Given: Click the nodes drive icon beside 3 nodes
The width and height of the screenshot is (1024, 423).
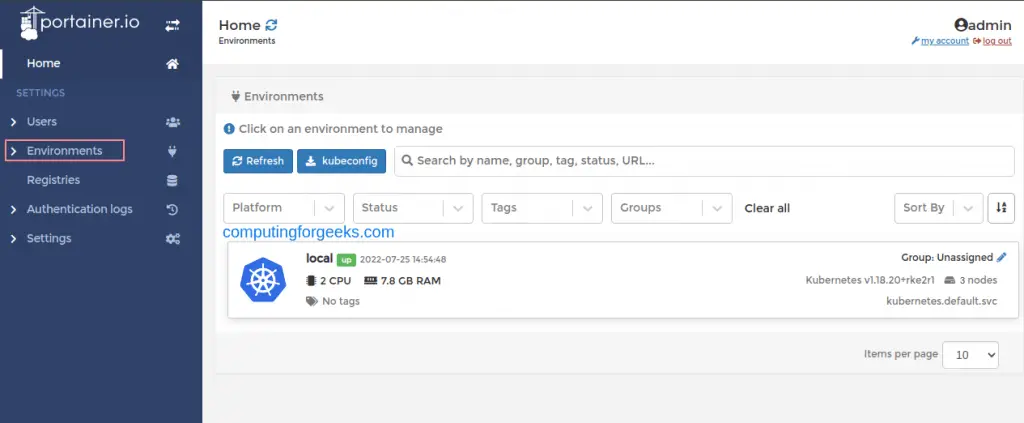Looking at the screenshot, I should [949, 281].
